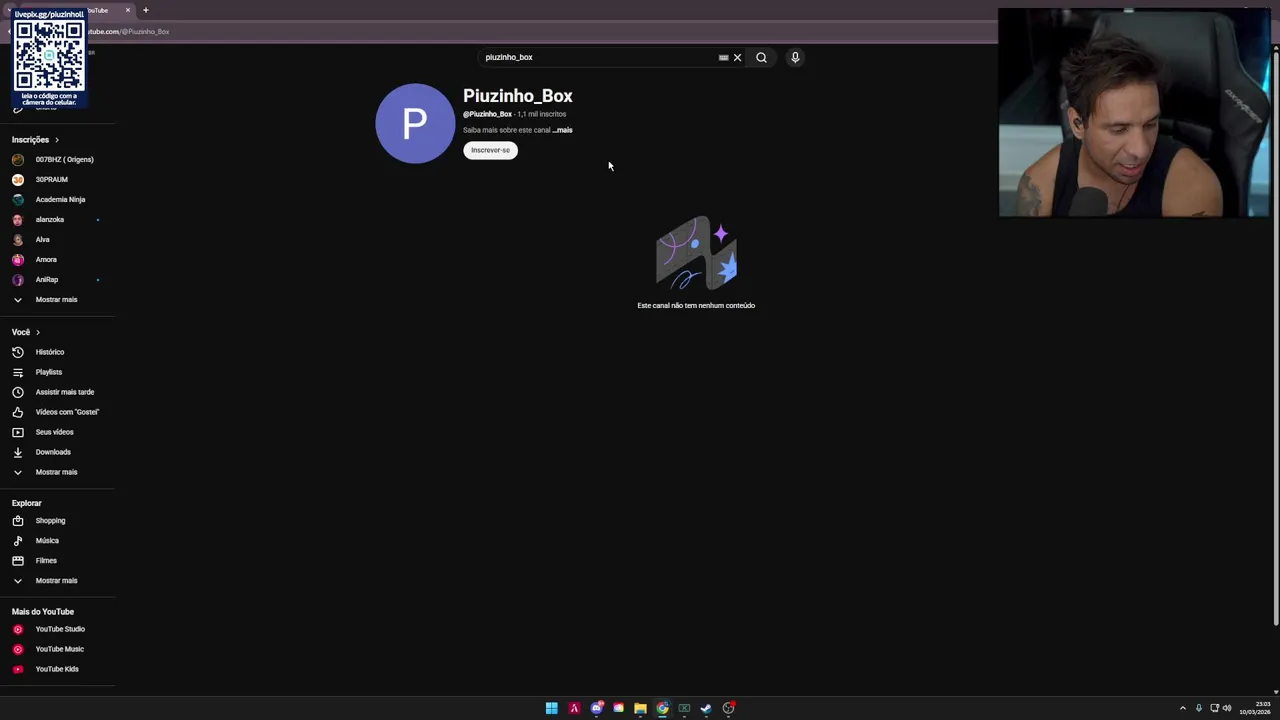This screenshot has height=720, width=1280.
Task: Open the 007BHZ ( Origens) subscription
Action: pos(57,159)
